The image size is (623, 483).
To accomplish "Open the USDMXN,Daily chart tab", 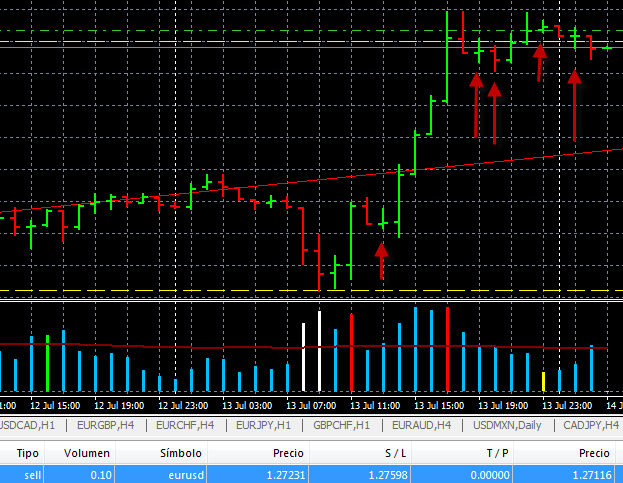I will coord(508,426).
